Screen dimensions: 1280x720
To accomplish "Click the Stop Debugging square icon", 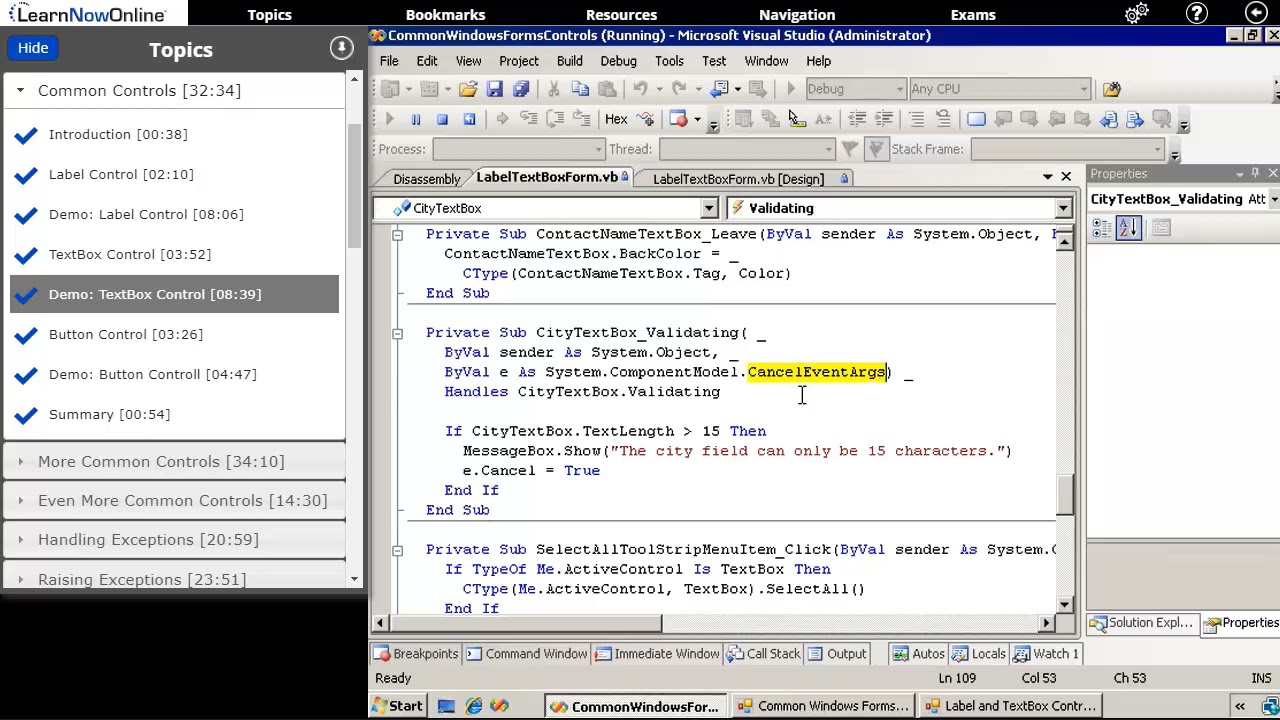I will tap(442, 119).
